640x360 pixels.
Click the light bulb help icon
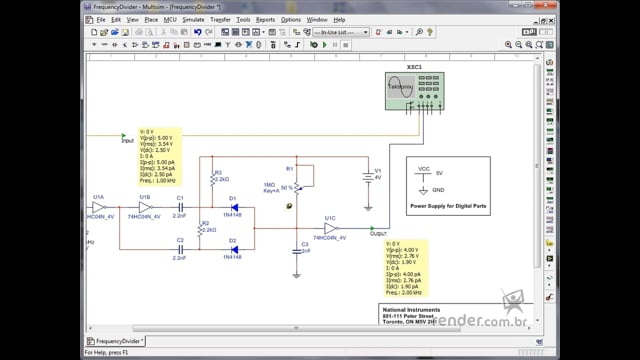click(x=430, y=32)
